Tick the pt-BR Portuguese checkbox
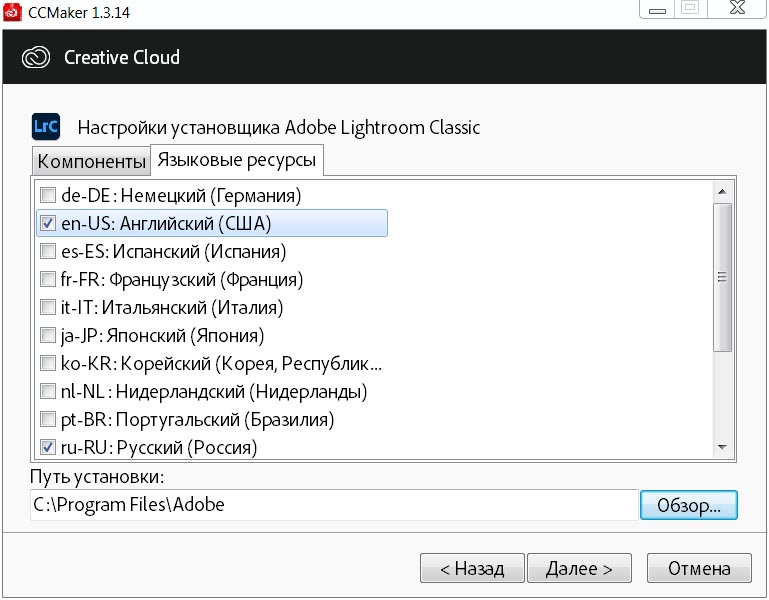This screenshot has height=600, width=769. [48, 419]
